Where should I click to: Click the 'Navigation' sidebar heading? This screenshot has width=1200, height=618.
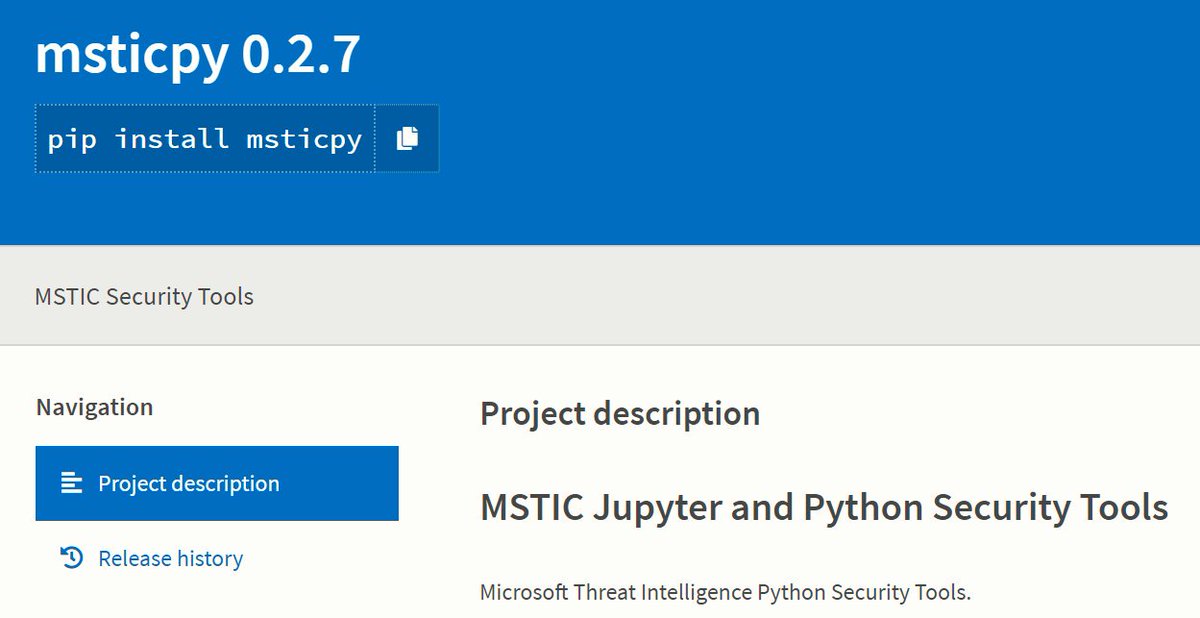pos(95,407)
